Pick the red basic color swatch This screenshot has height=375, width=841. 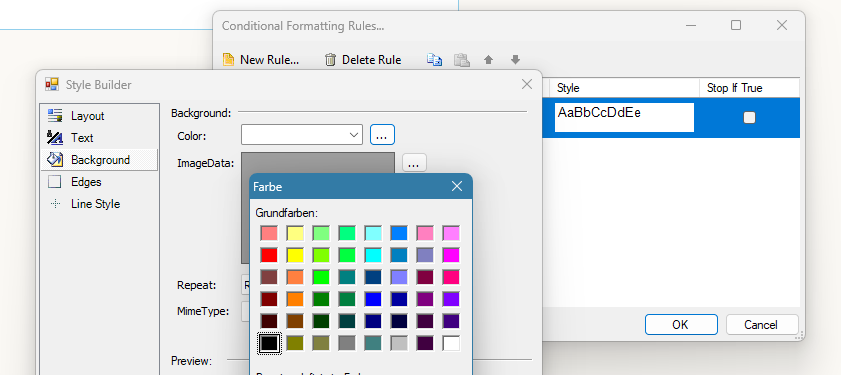coord(269,255)
